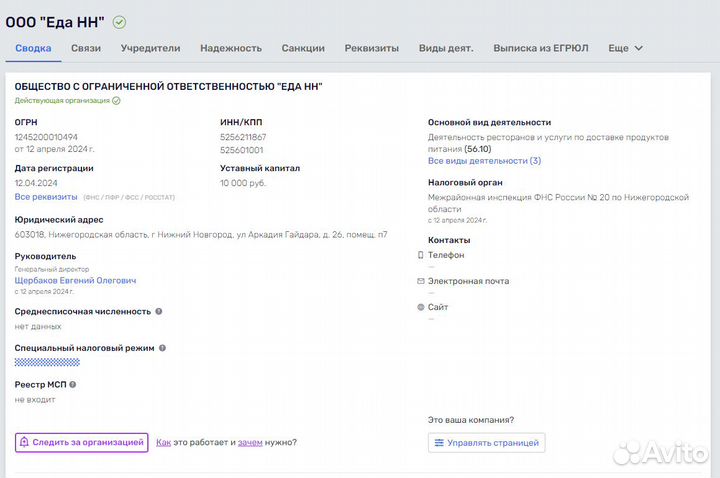Image resolution: width=720 pixels, height=478 pixels.
Task: Click the зачем link near follow button
Action: tap(250, 442)
